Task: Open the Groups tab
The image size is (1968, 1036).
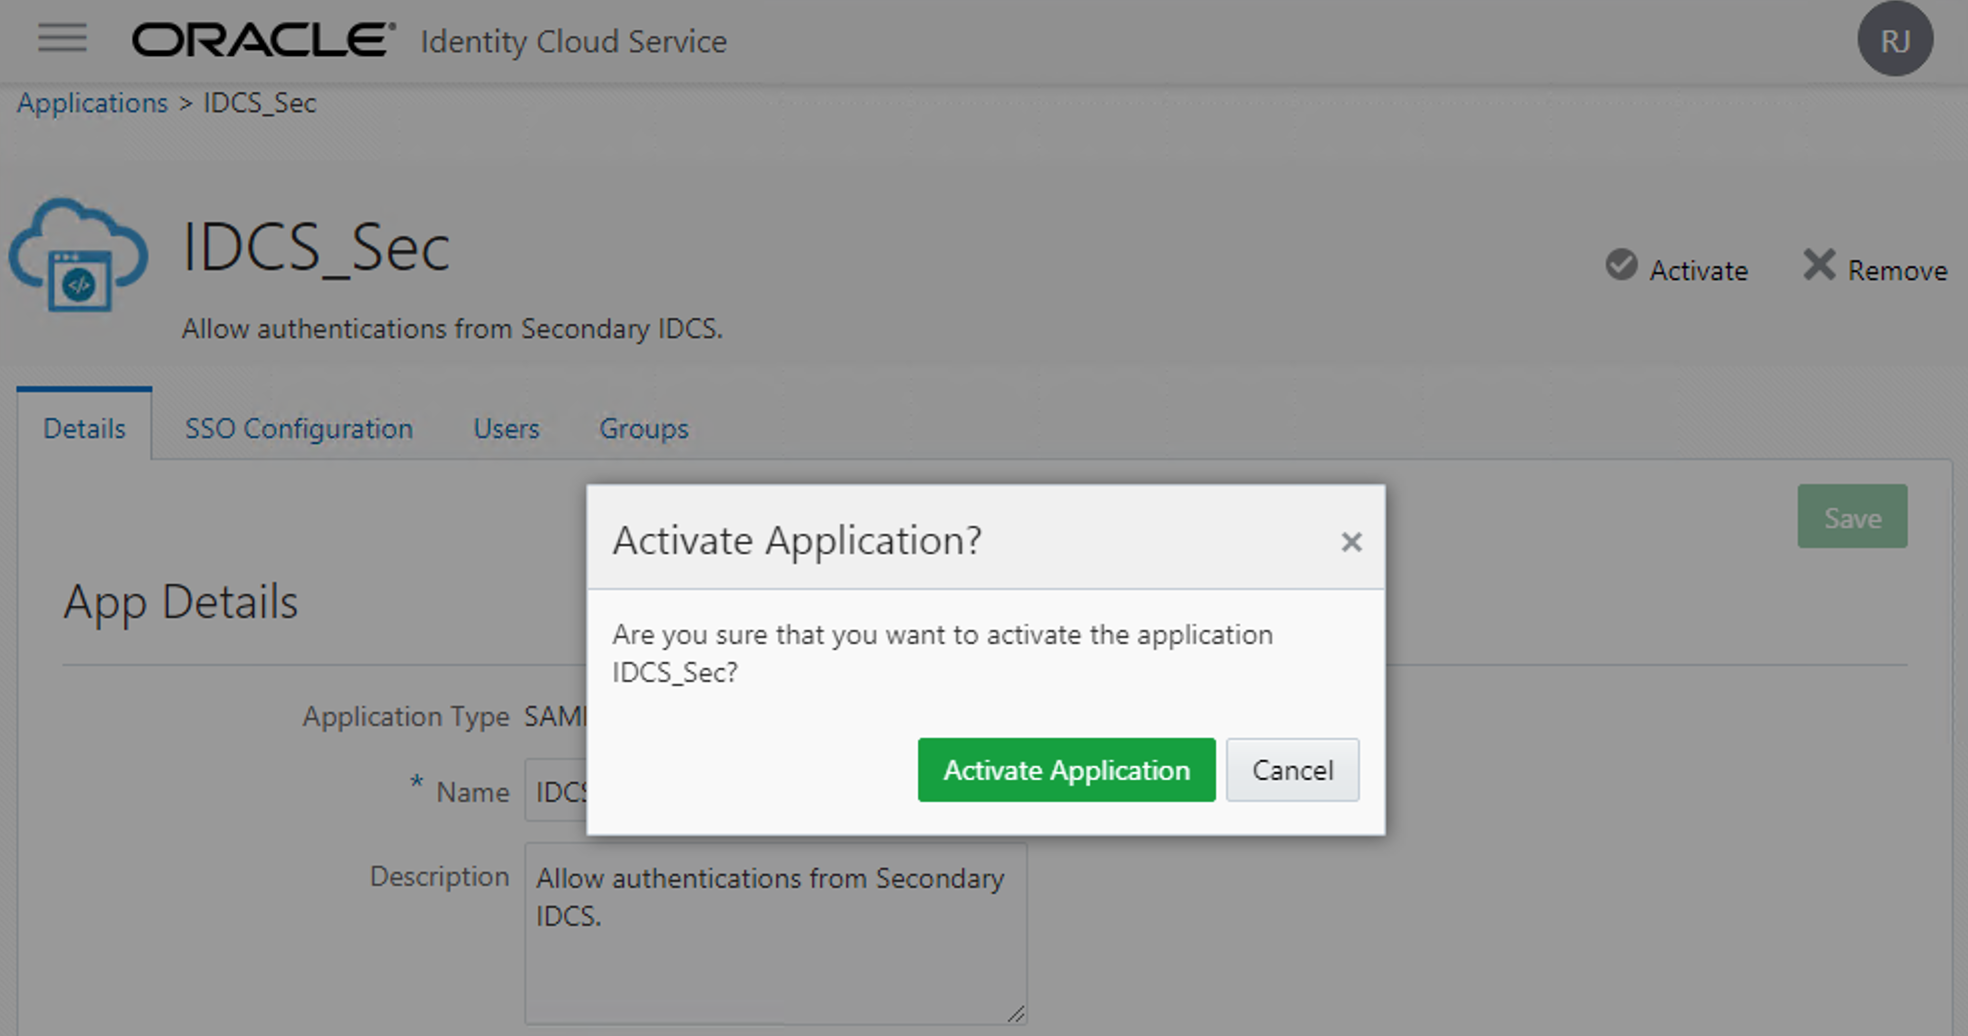Action: click(x=644, y=428)
